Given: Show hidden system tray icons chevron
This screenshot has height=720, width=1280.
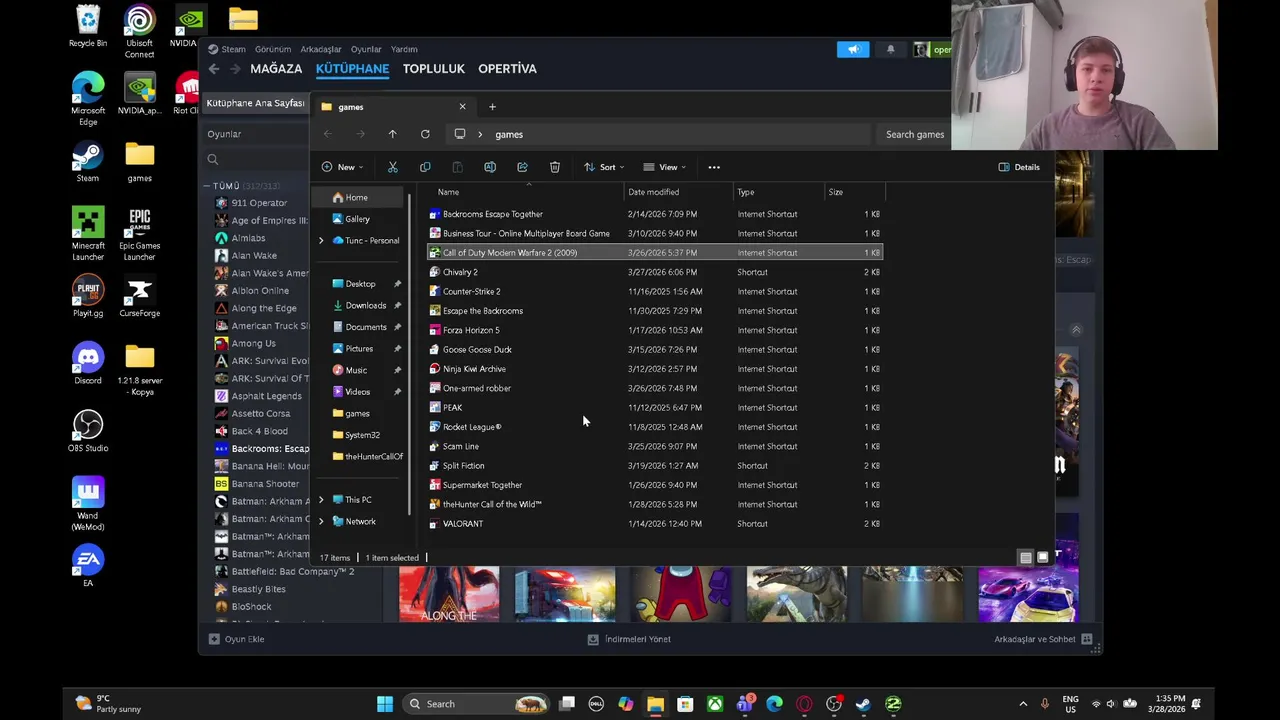Looking at the screenshot, I should [1023, 704].
